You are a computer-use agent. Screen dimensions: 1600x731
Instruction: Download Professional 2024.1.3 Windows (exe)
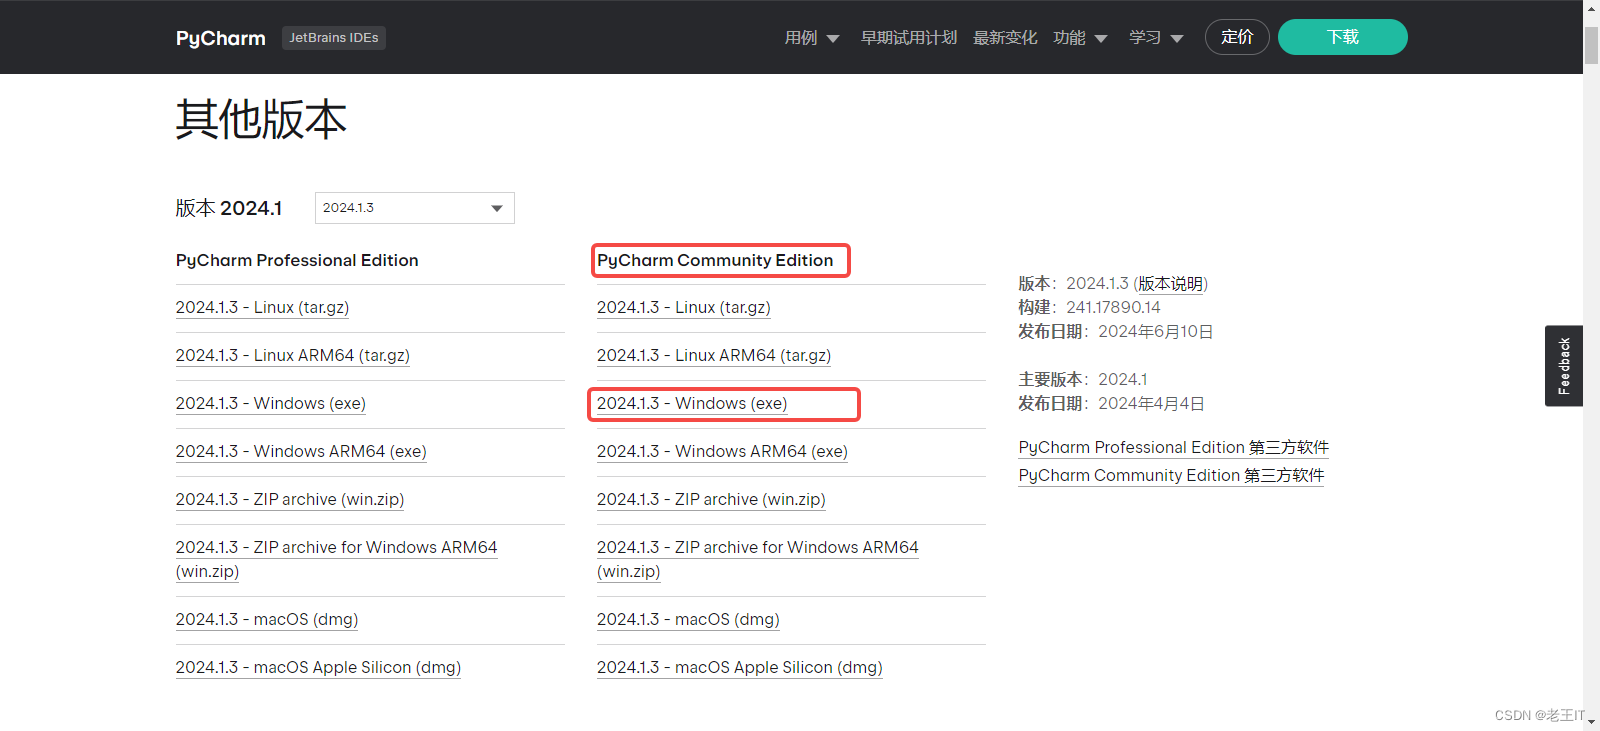271,404
